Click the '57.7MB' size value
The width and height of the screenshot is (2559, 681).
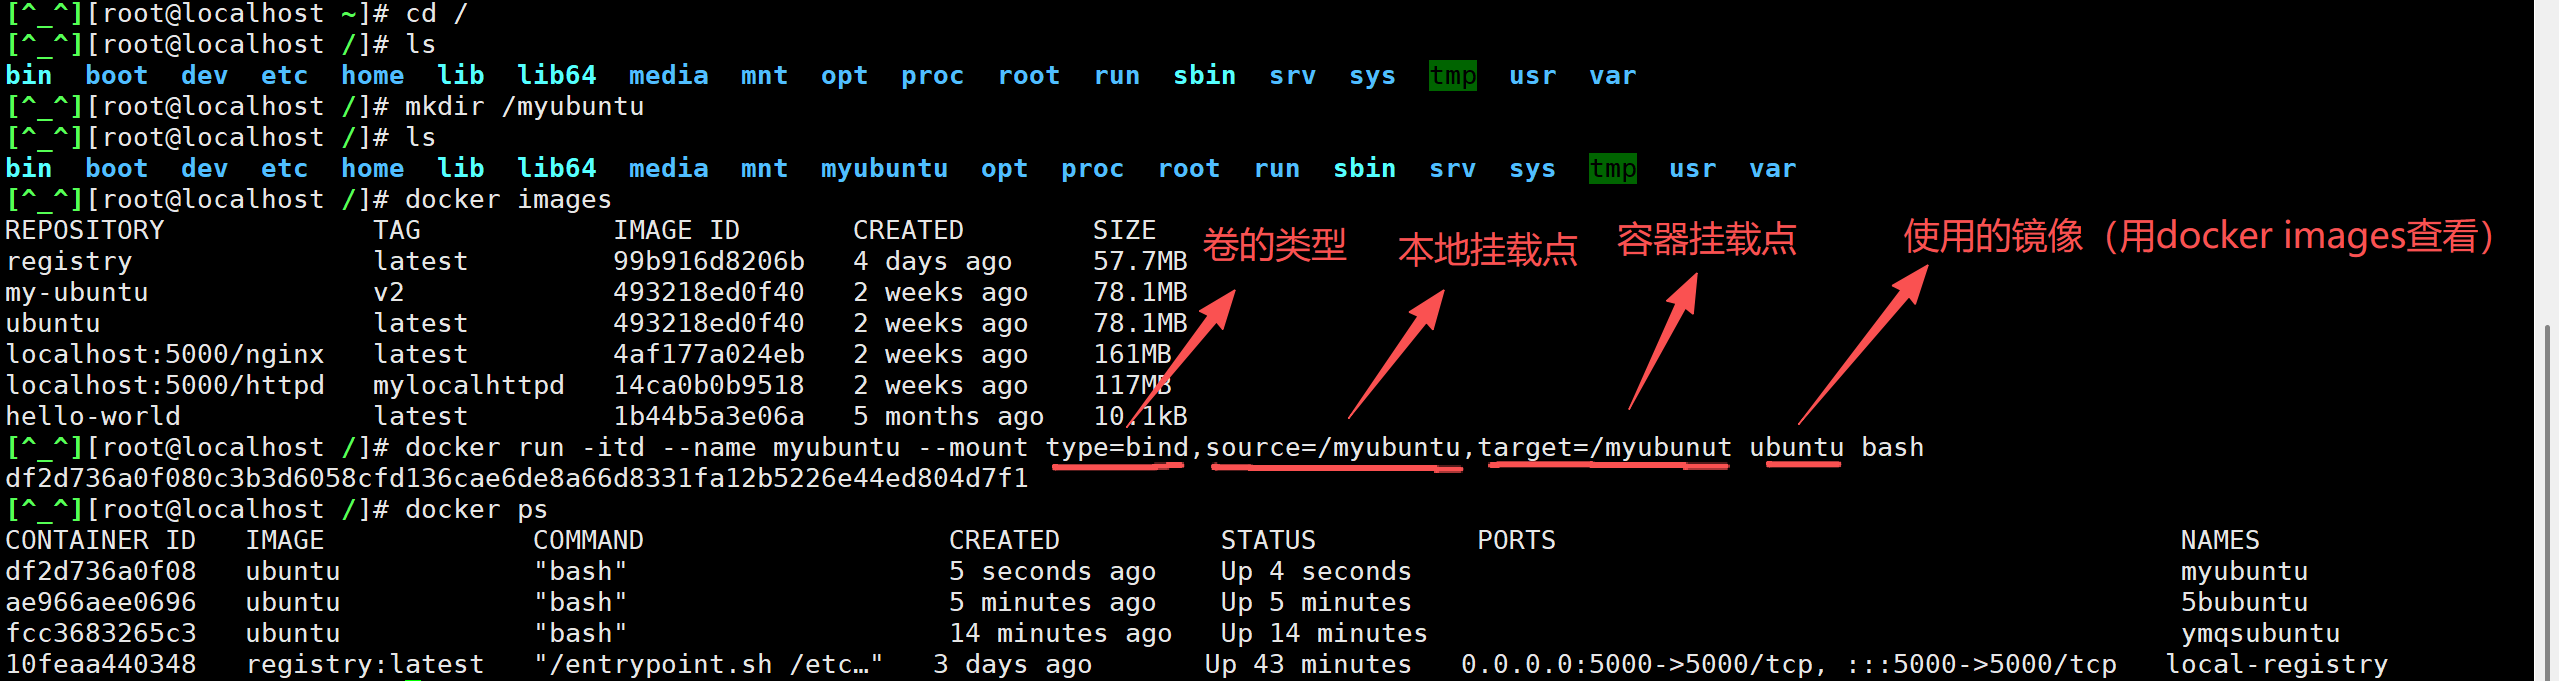1140,262
